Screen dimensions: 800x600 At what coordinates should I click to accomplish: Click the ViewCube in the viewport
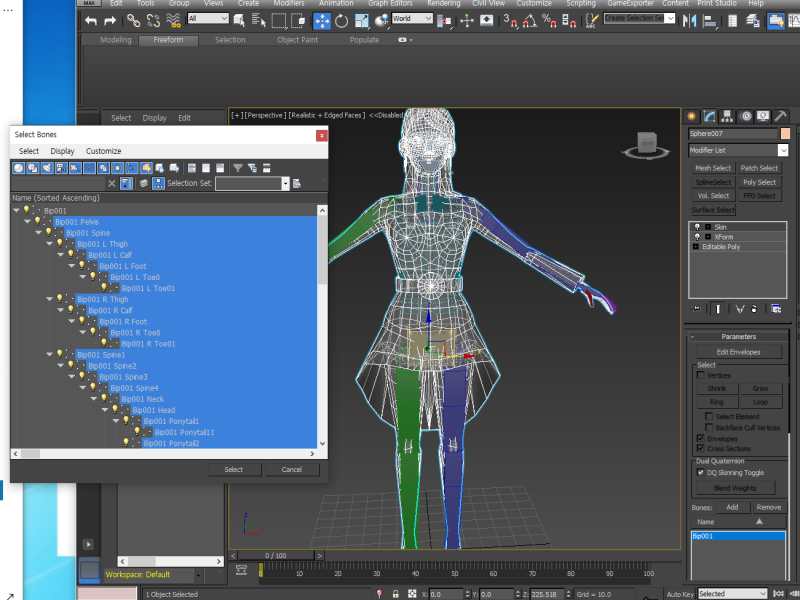pos(645,144)
